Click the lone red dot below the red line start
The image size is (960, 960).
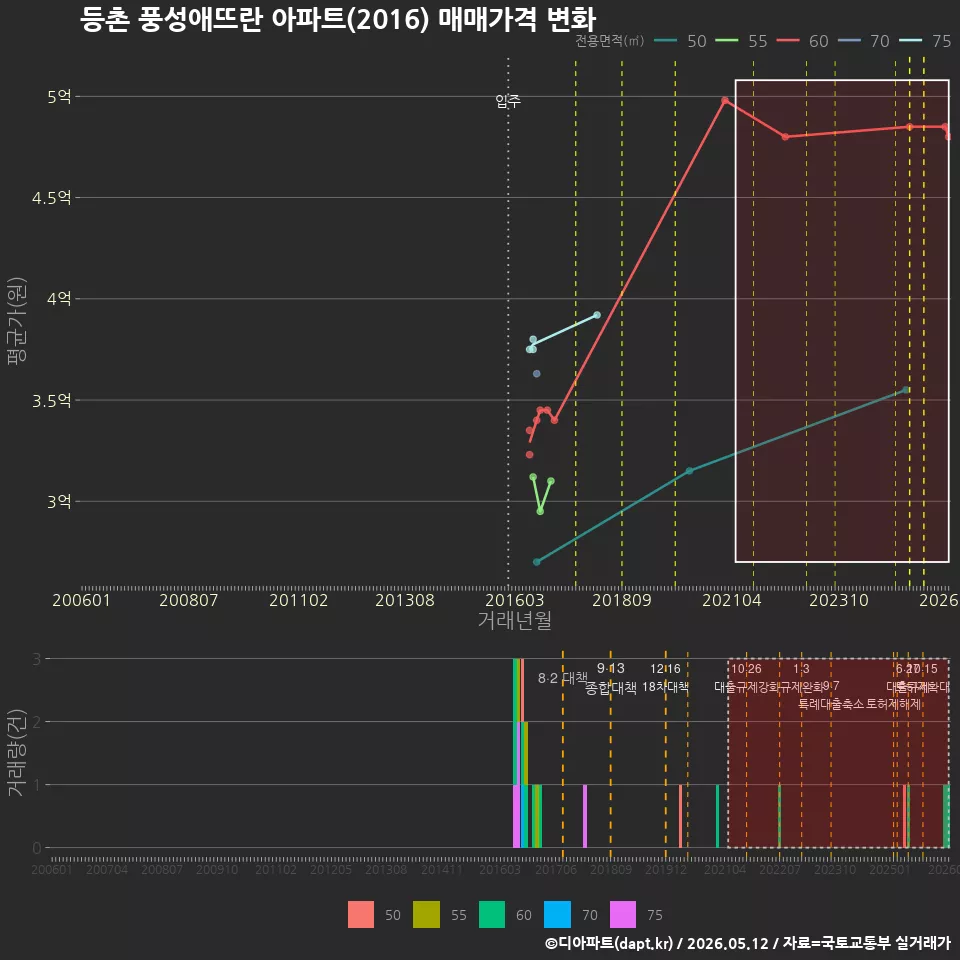point(530,454)
